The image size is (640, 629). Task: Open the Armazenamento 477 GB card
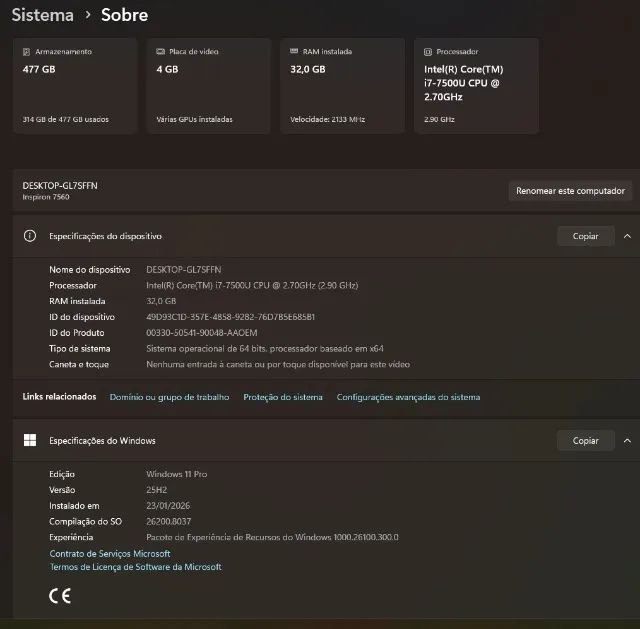[x=75, y=86]
